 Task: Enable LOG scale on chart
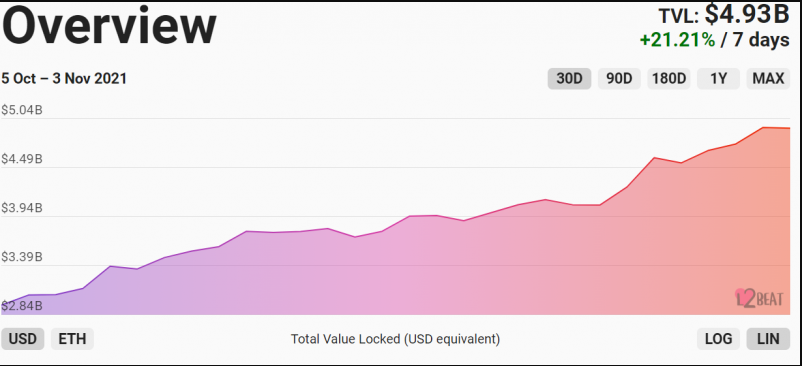click(718, 338)
